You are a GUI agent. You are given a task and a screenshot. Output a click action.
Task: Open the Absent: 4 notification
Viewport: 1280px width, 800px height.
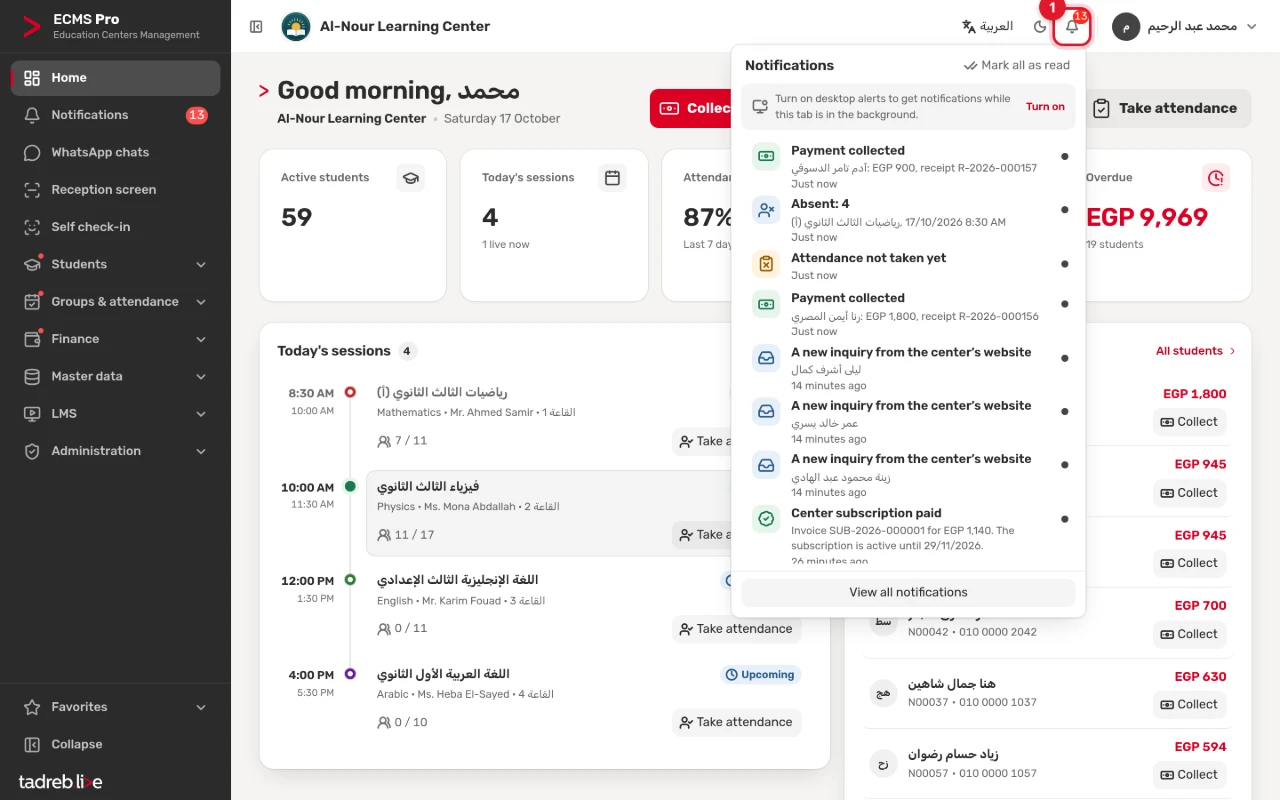click(x=908, y=220)
